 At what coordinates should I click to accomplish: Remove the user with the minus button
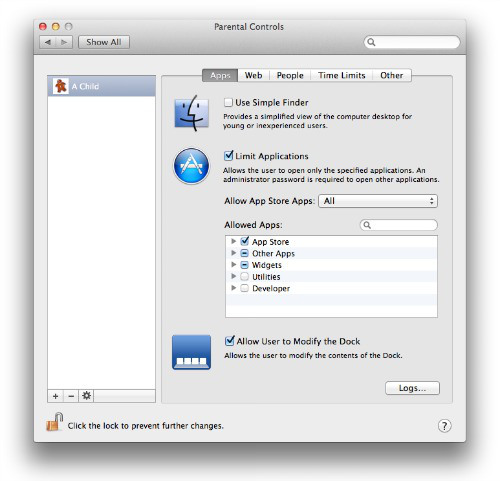click(x=71, y=396)
